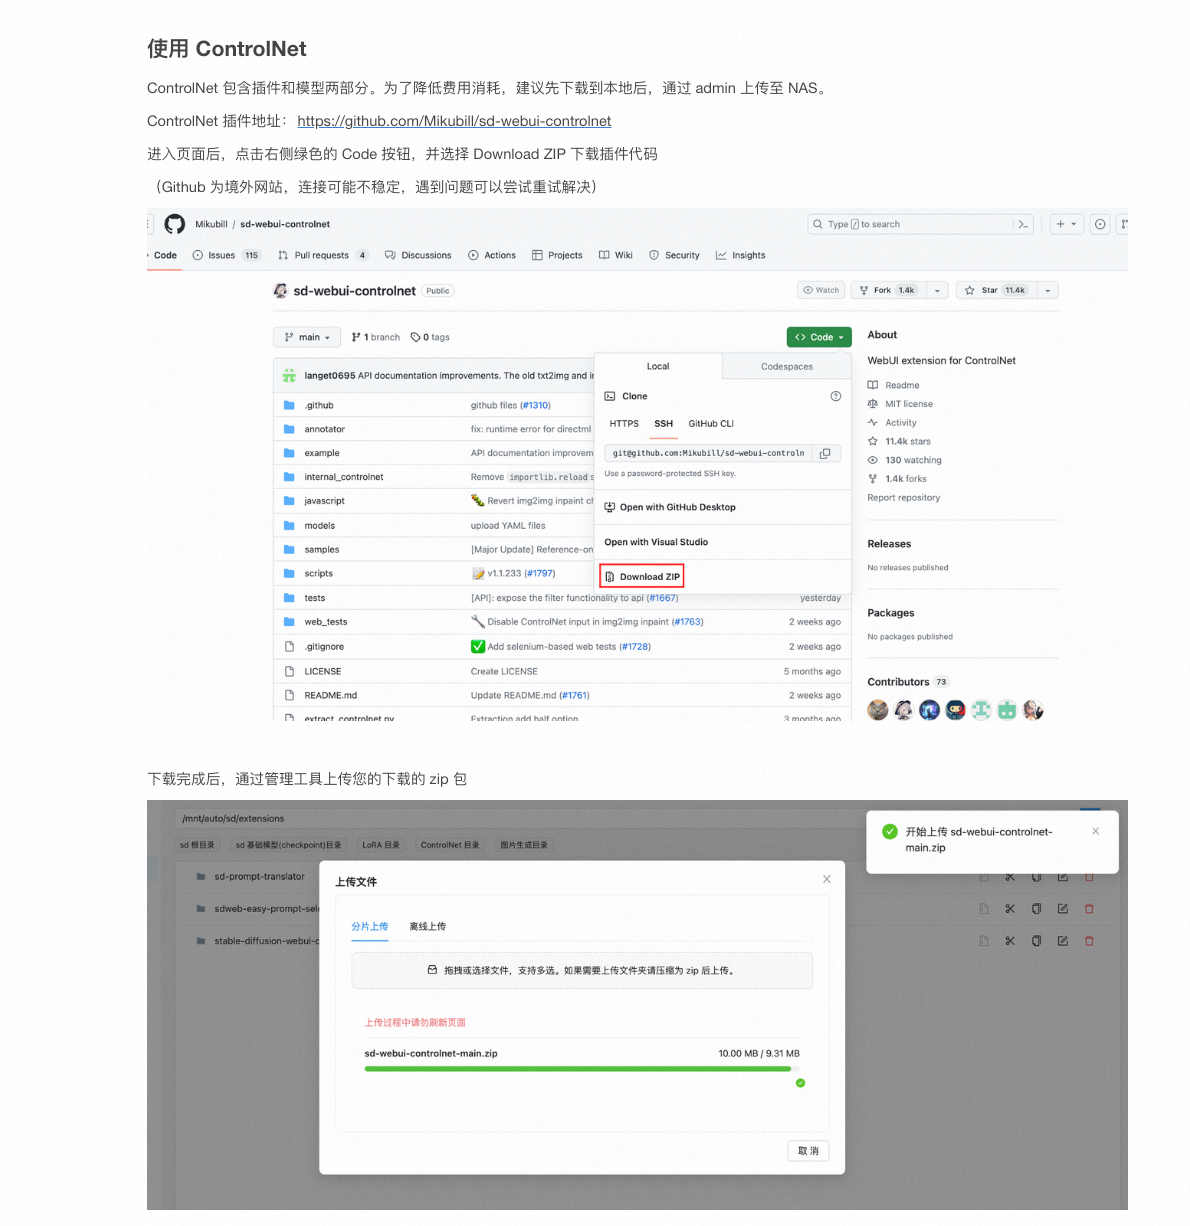Click the 1 branch link
The width and height of the screenshot is (1190, 1226).
click(x=375, y=337)
